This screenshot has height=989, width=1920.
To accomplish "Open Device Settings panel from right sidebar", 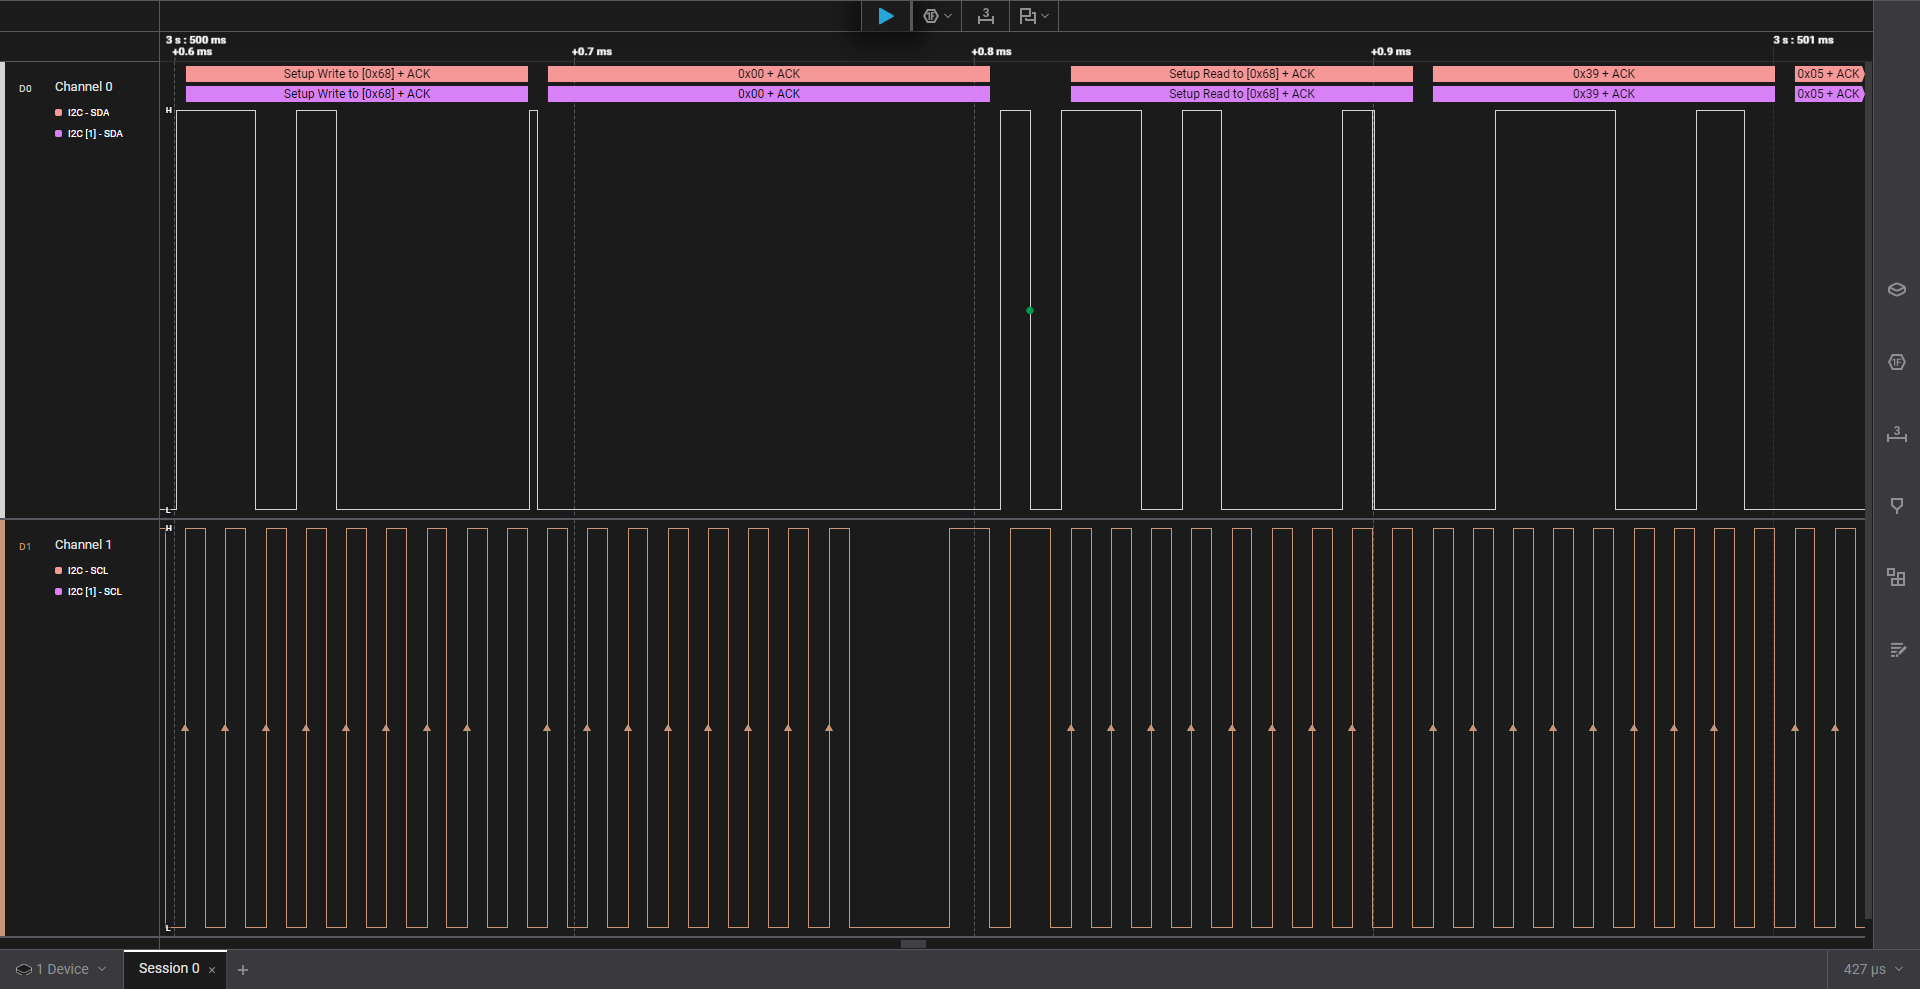I will pos(1896,290).
